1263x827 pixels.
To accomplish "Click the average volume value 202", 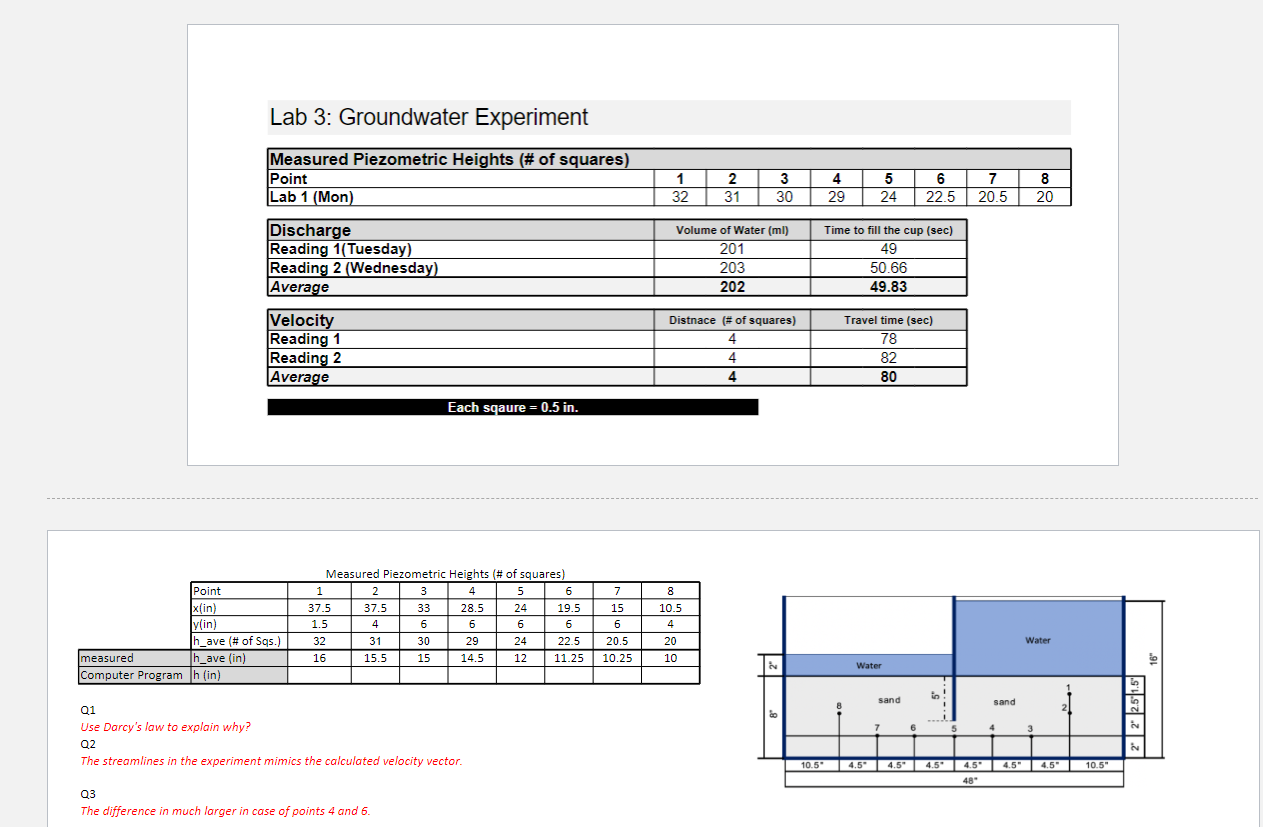I will (x=731, y=287).
